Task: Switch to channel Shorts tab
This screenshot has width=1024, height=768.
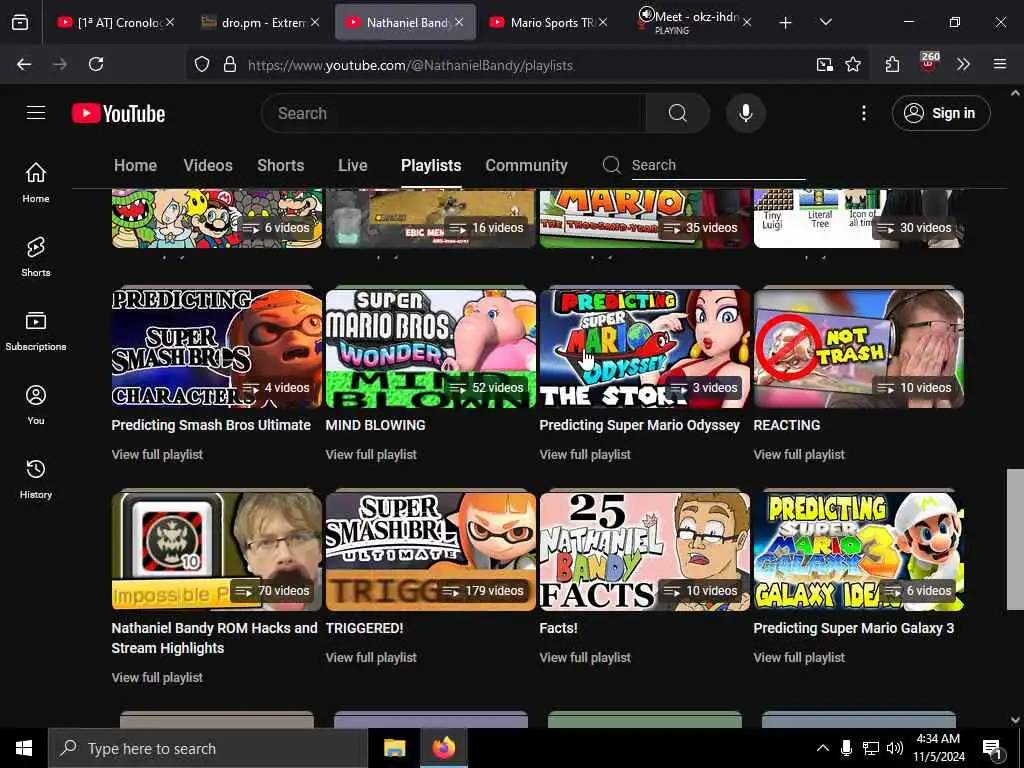Action: [281, 165]
